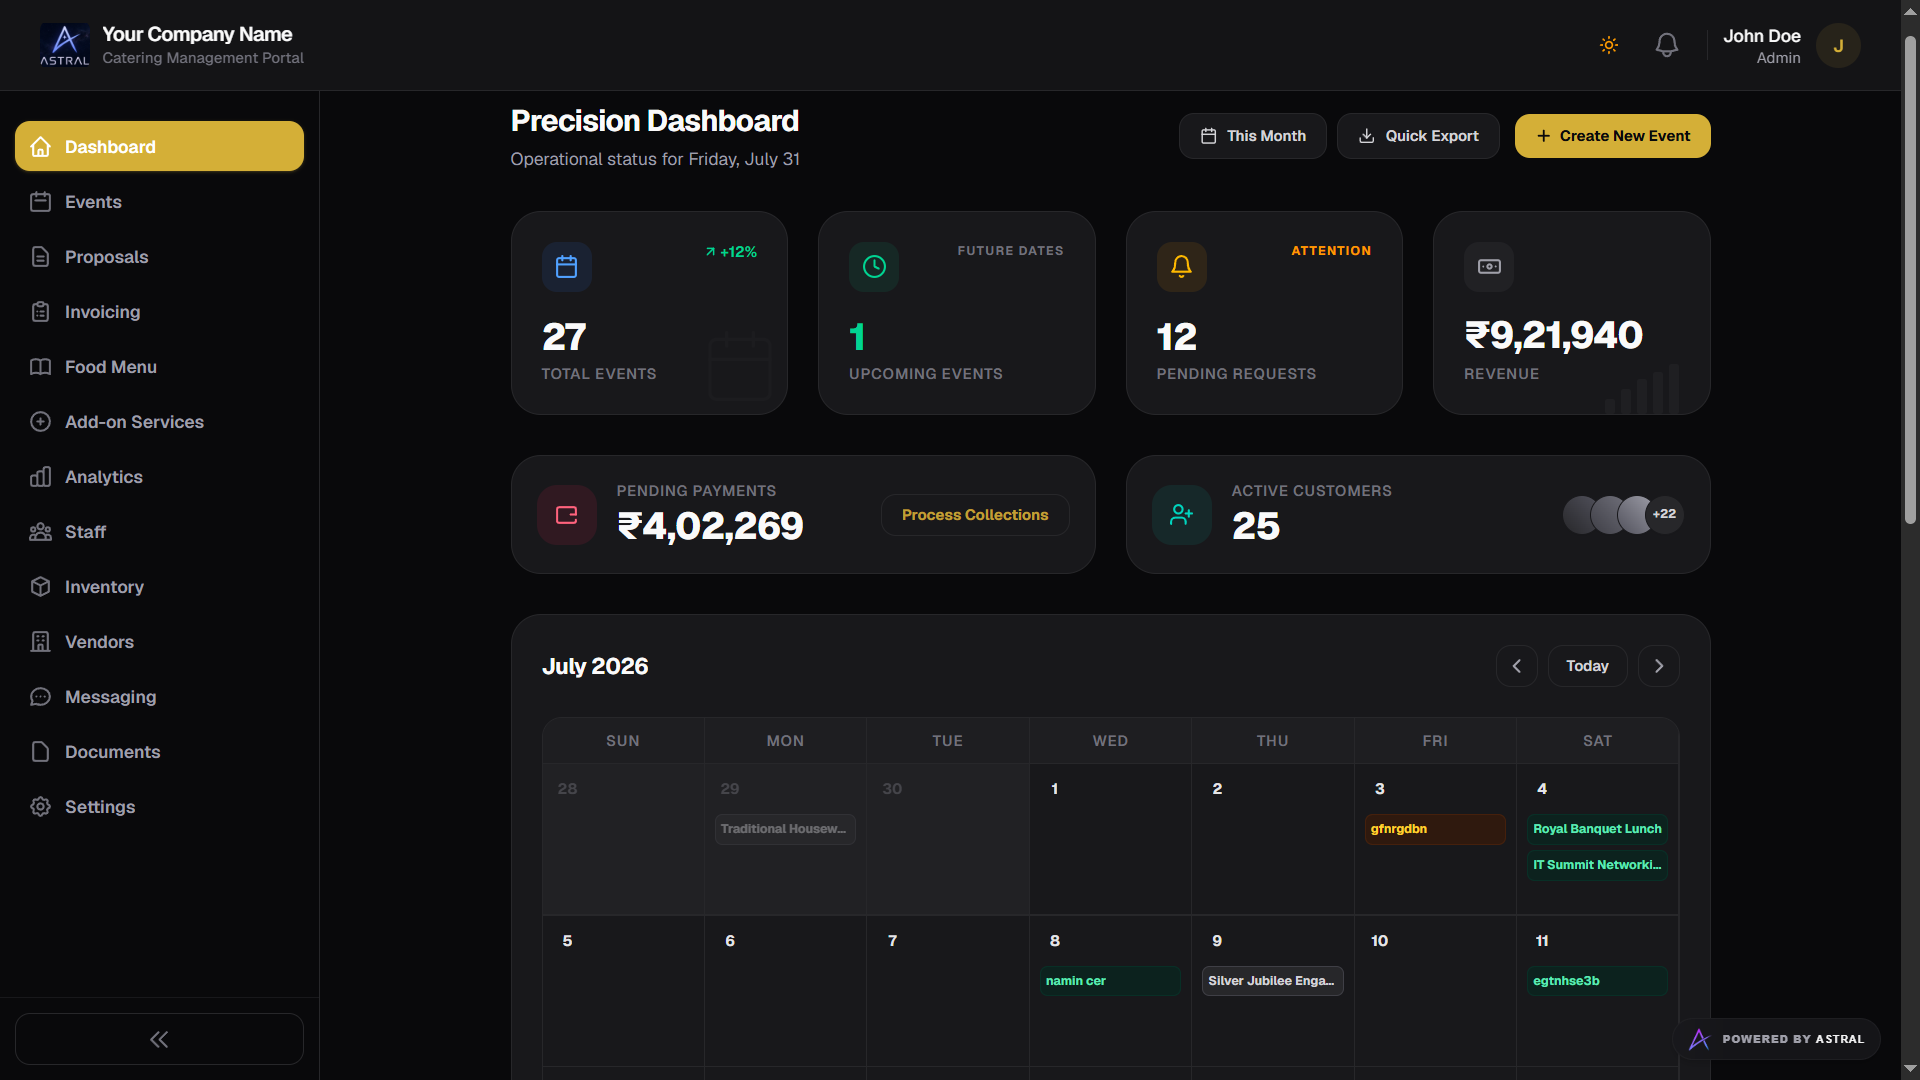Toggle the light/dark theme sun icon
The height and width of the screenshot is (1080, 1920).
(1609, 45)
